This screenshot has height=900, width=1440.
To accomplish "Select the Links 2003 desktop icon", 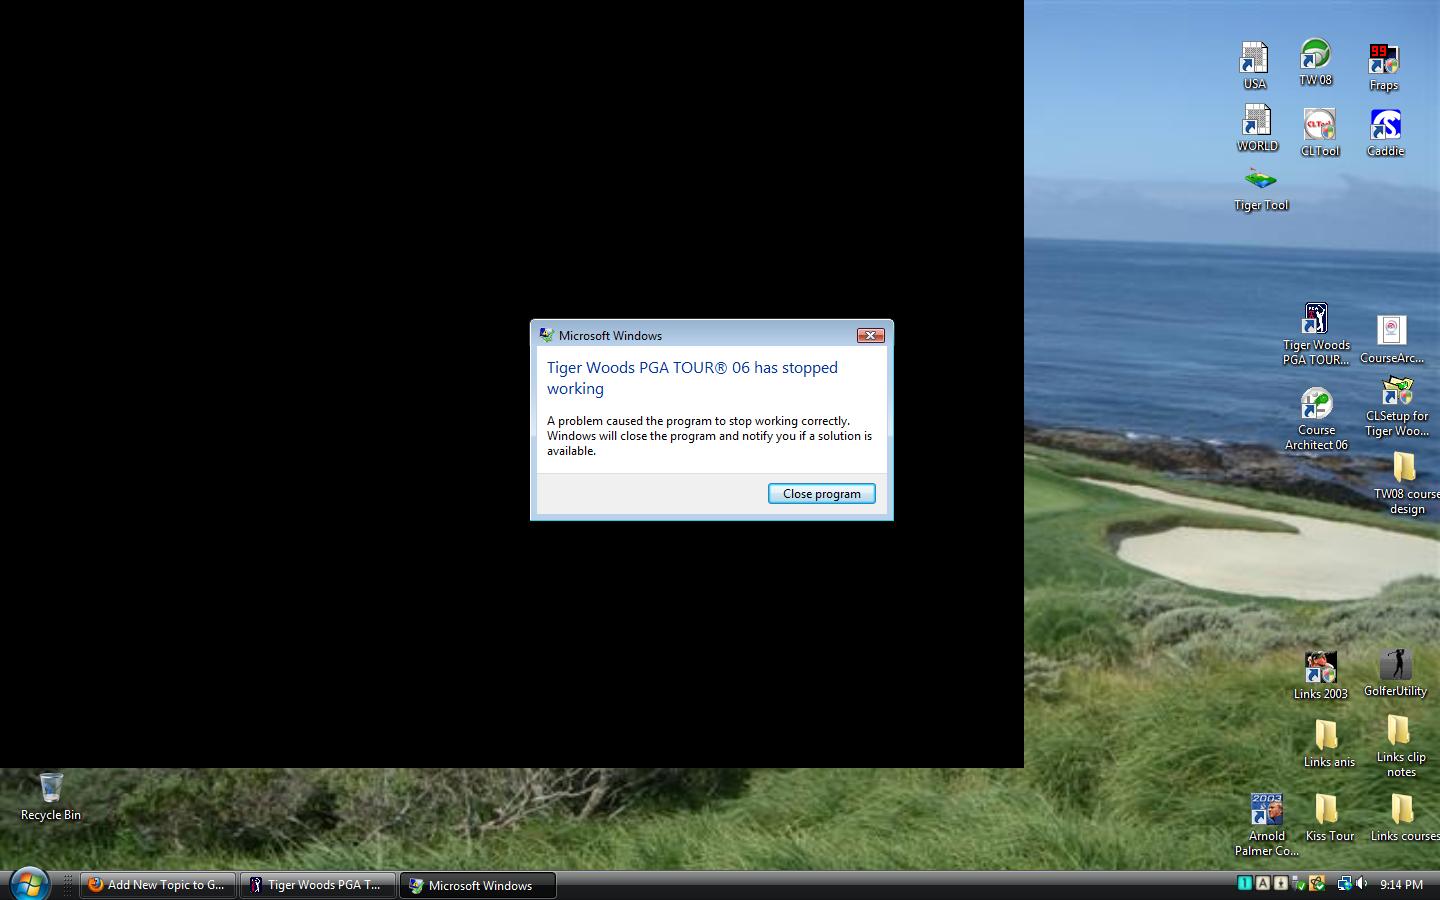I will click(1320, 675).
